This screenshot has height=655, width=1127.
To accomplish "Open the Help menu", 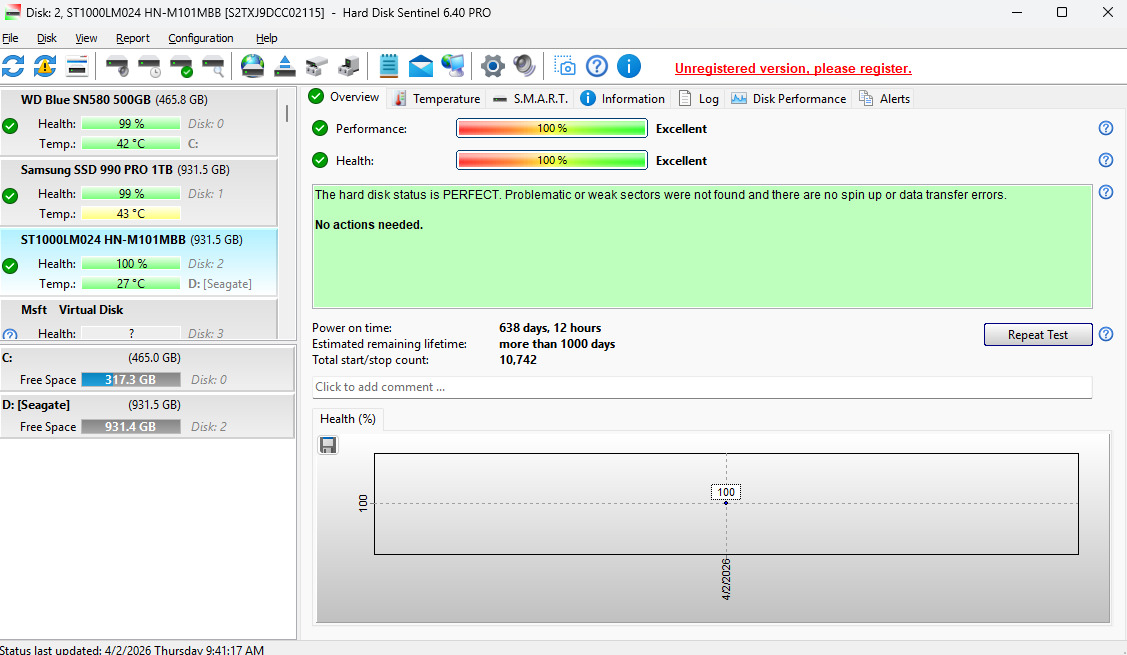I will point(267,38).
